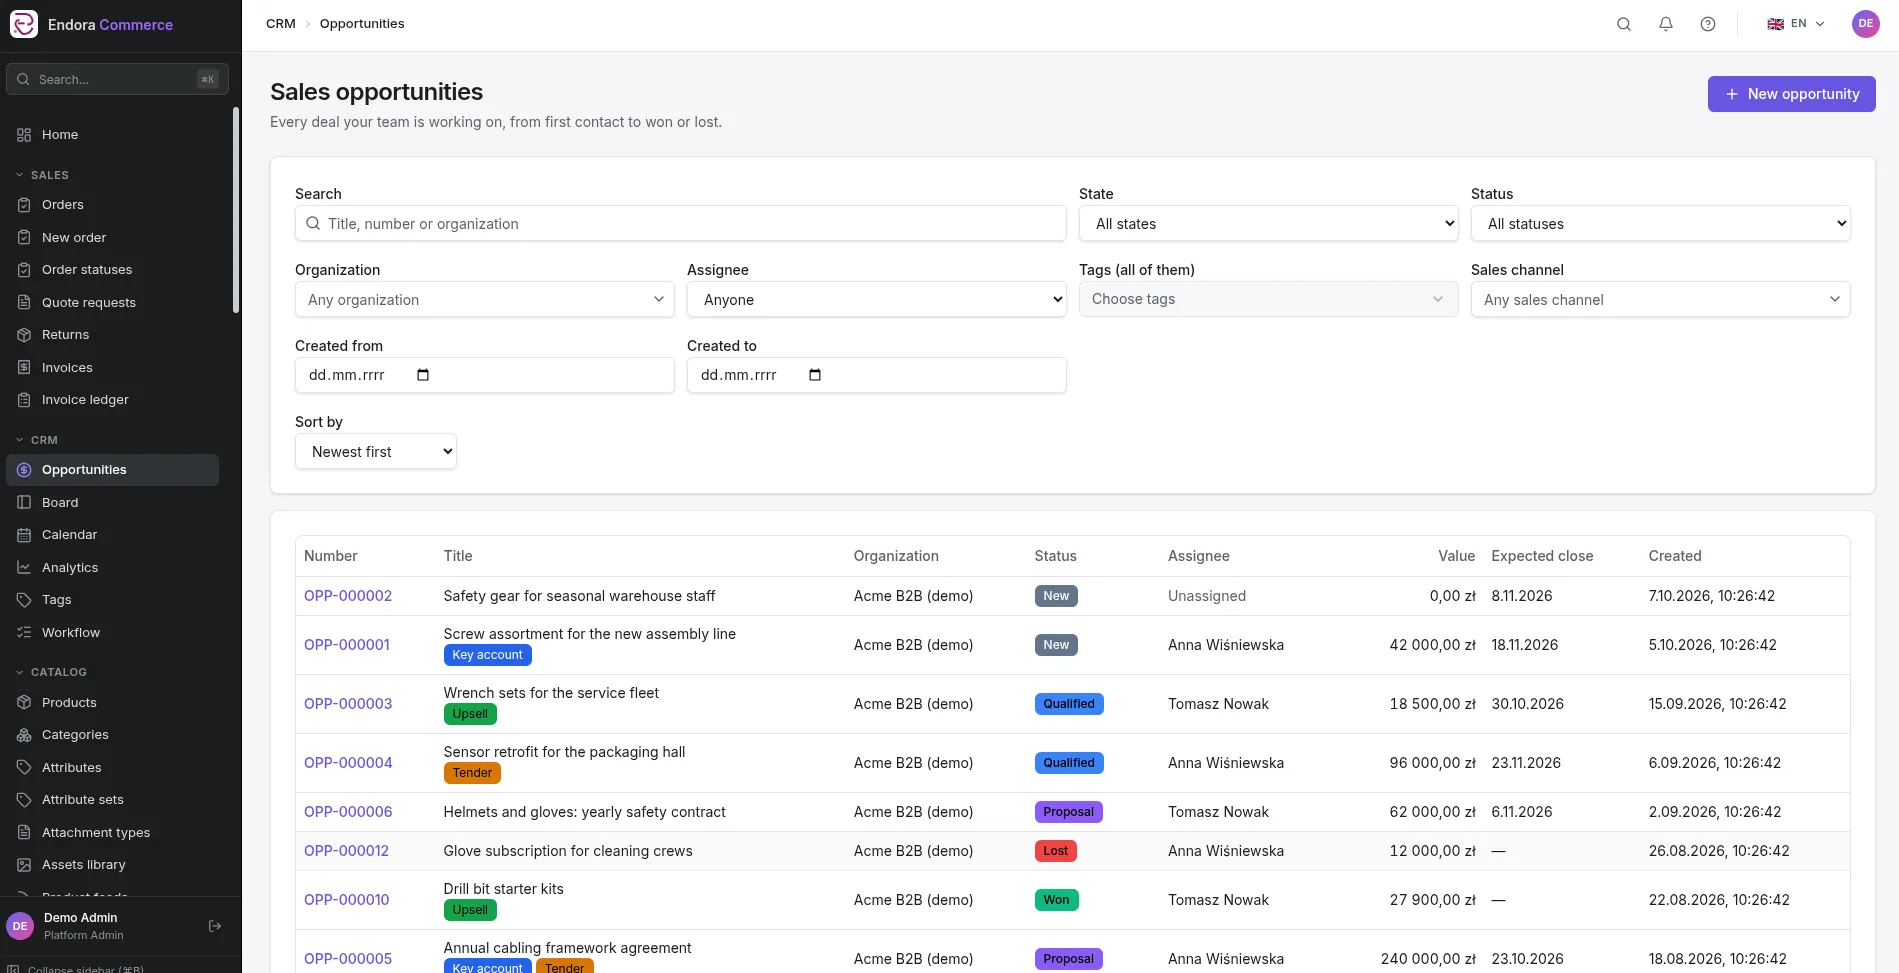Click the Endora Commerce logo icon

click(24, 24)
